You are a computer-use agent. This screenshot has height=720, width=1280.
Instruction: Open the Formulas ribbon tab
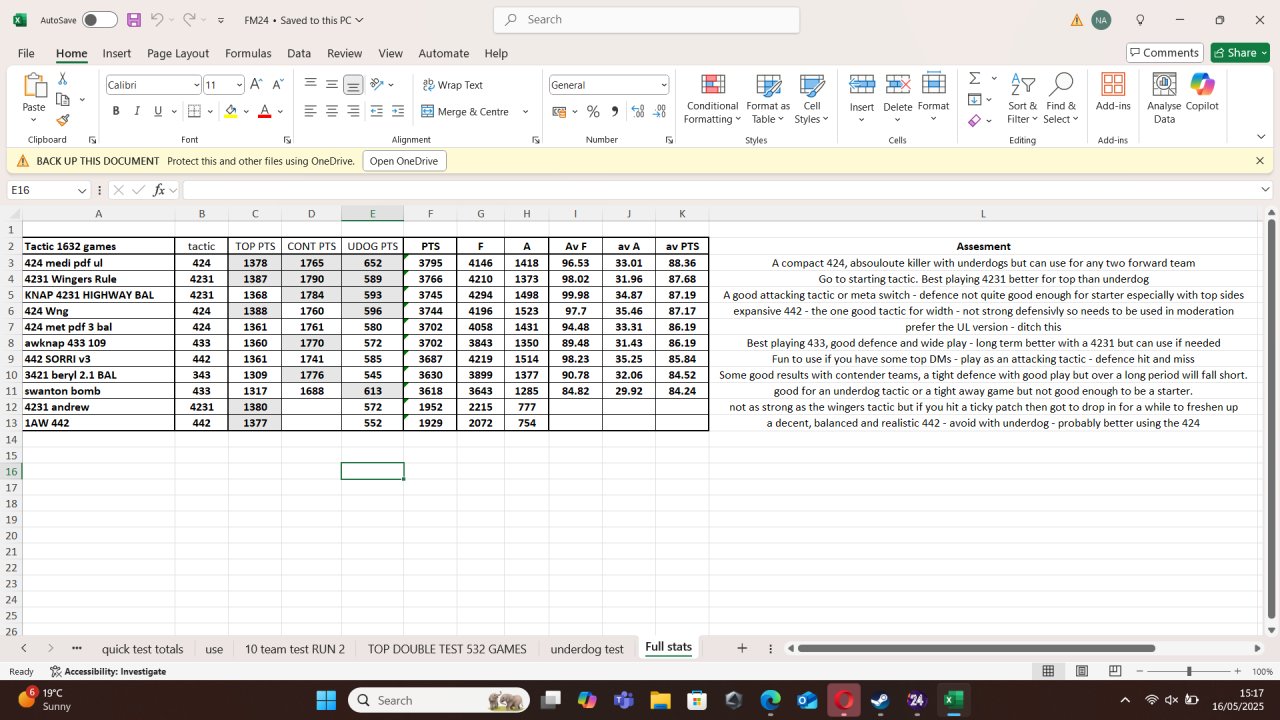tap(248, 54)
